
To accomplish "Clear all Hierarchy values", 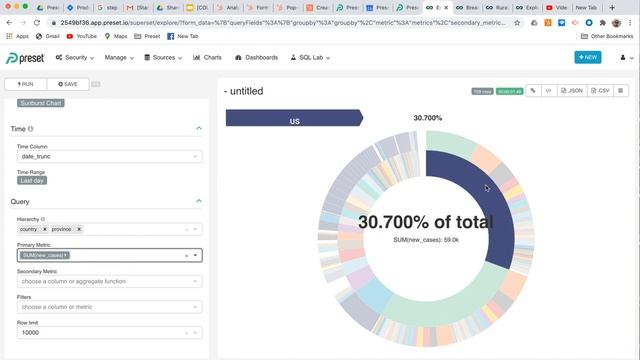I will (187, 229).
